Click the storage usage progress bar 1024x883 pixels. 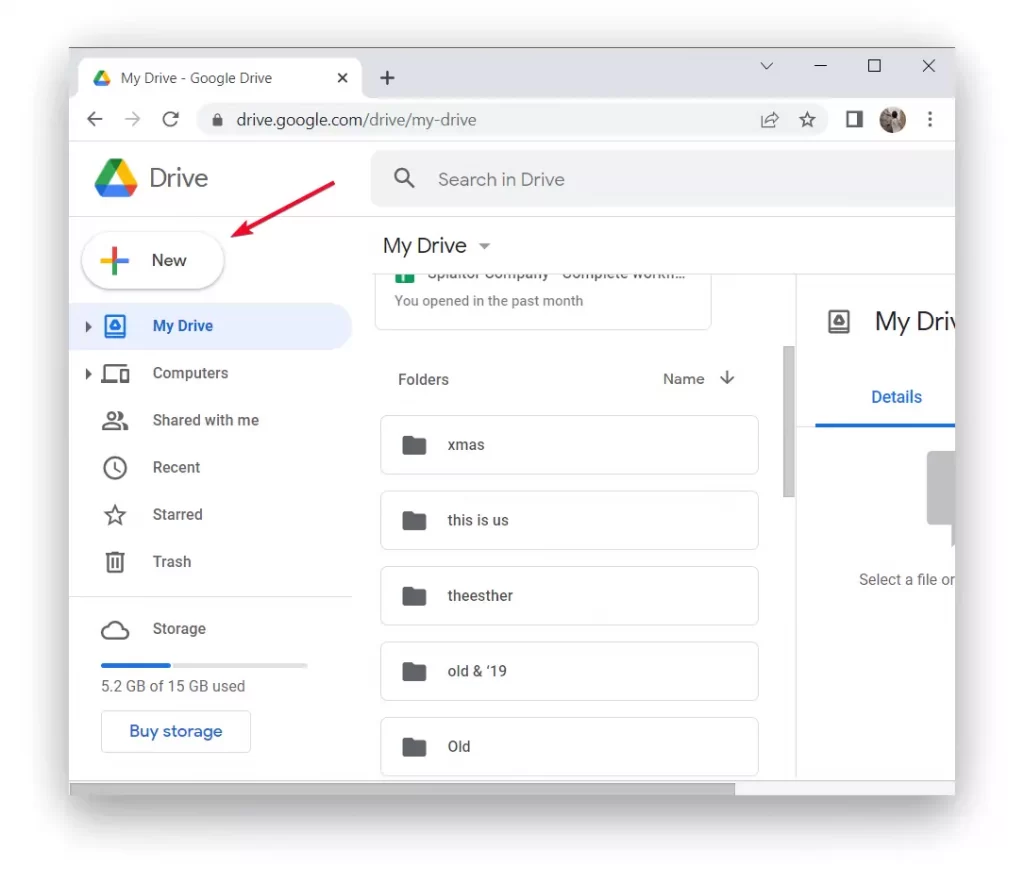(x=204, y=665)
